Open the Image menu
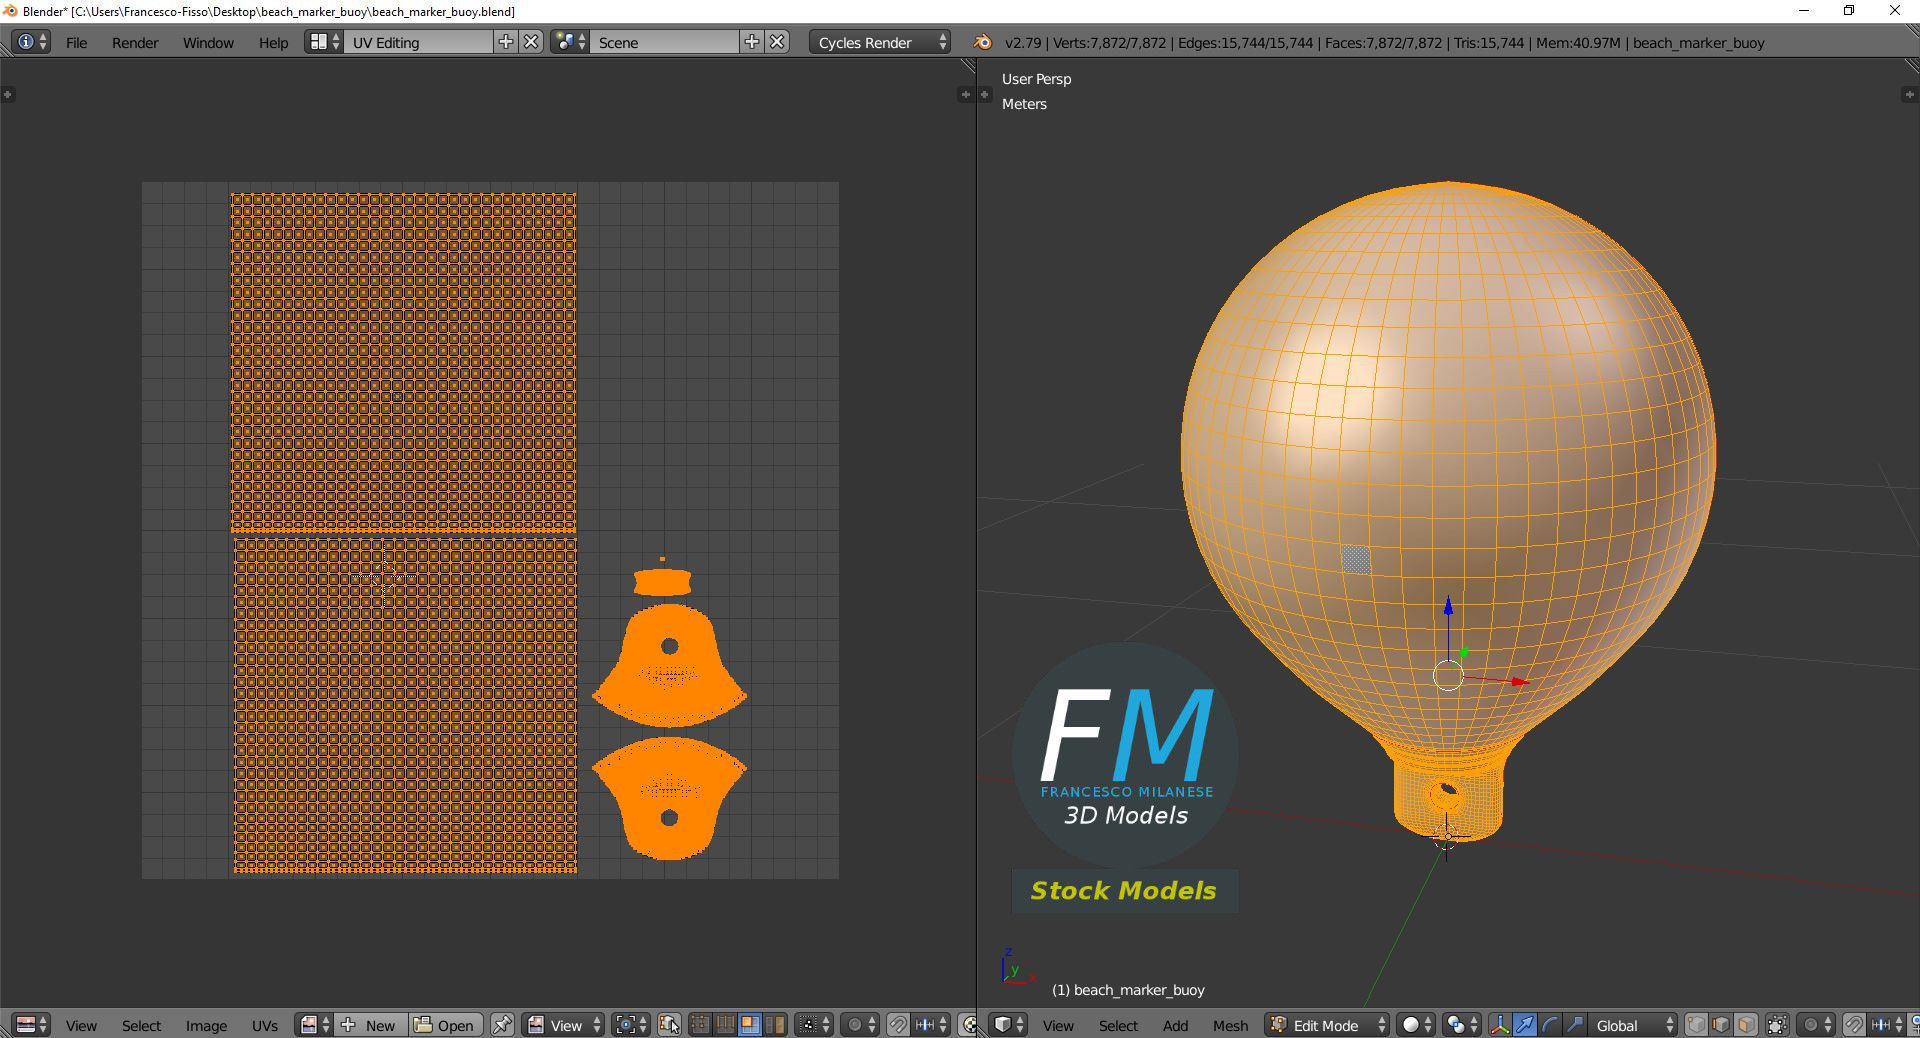1920x1038 pixels. click(x=206, y=1025)
